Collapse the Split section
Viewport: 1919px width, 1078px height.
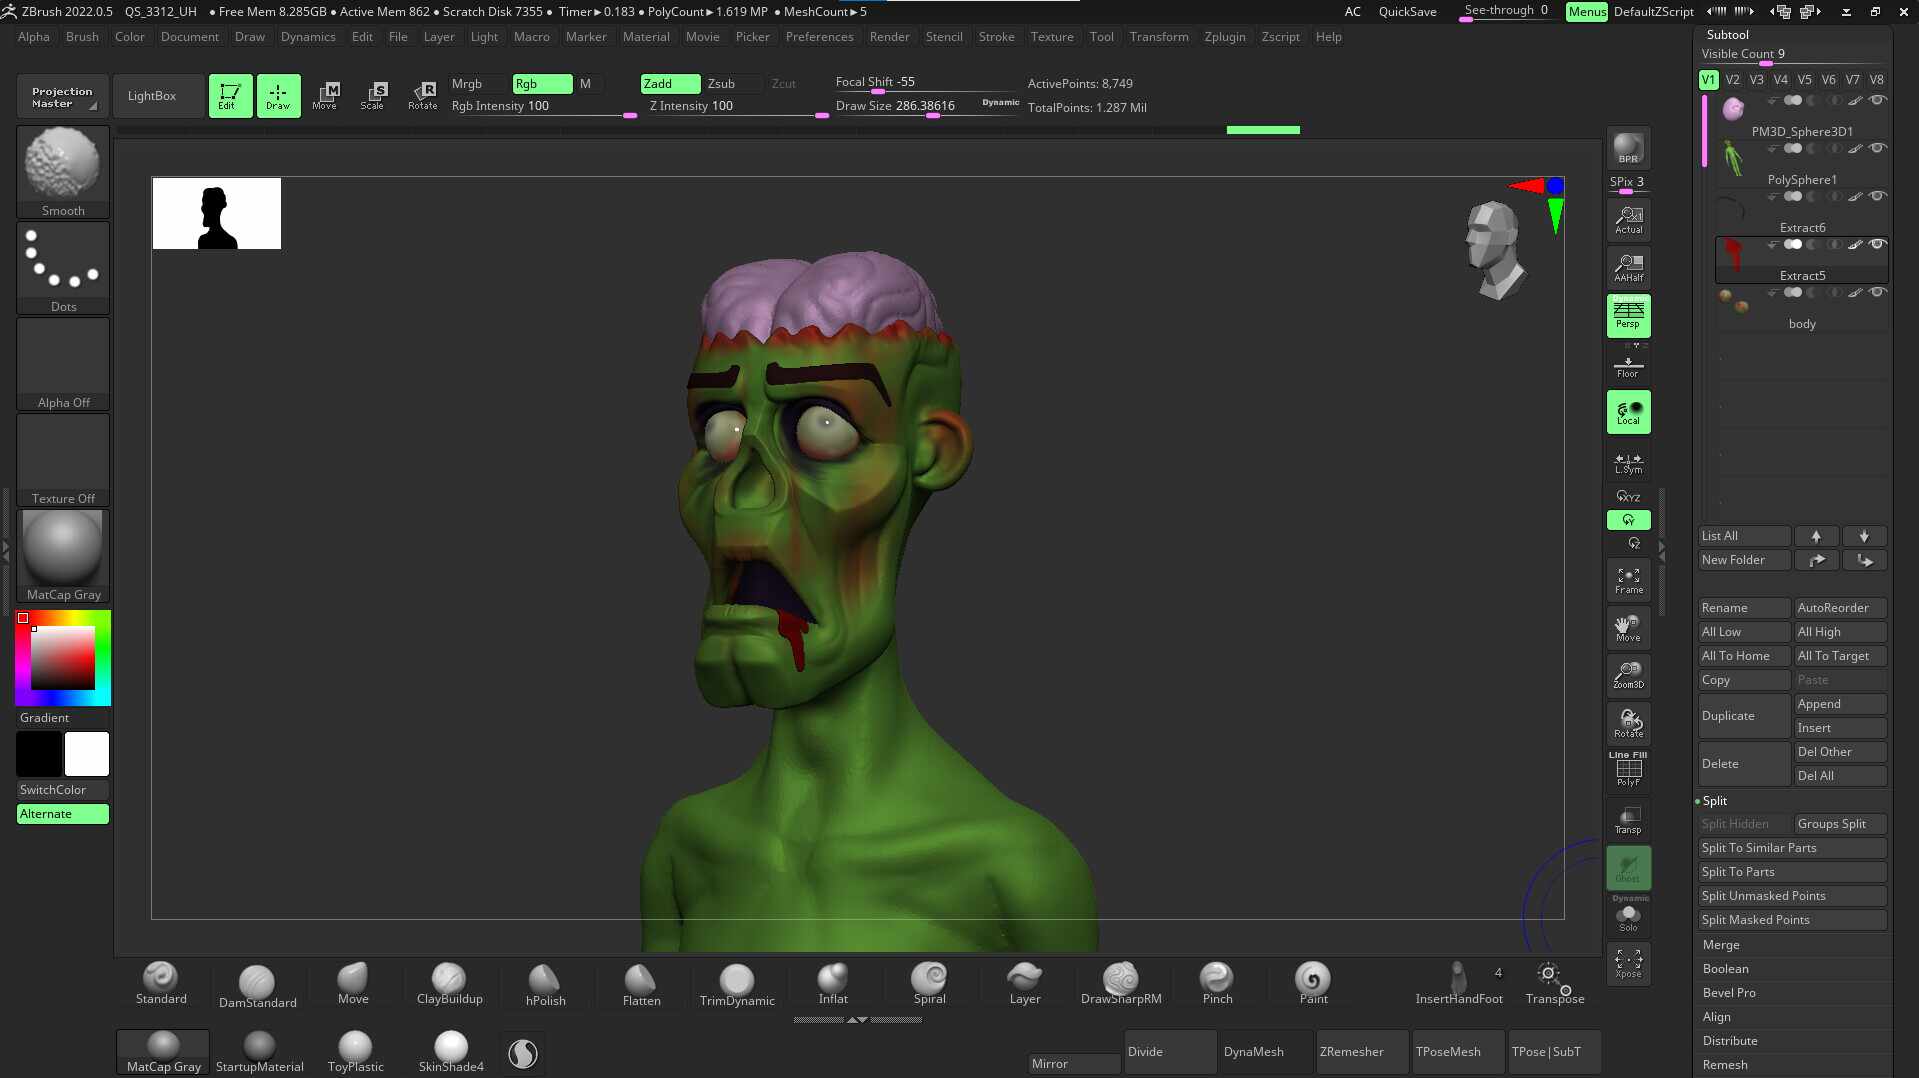coord(1714,801)
